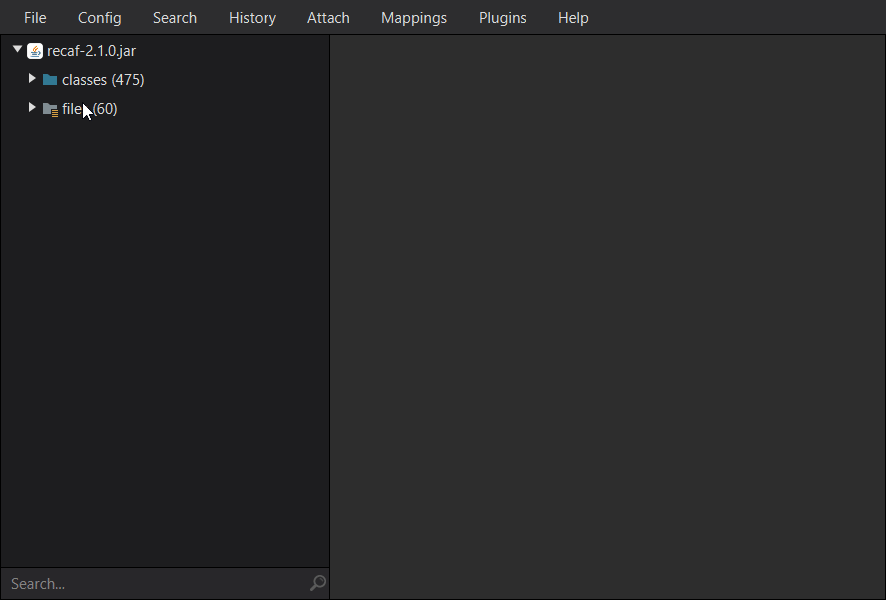Open the Search menu
Viewport: 886px width, 600px height.
point(174,17)
